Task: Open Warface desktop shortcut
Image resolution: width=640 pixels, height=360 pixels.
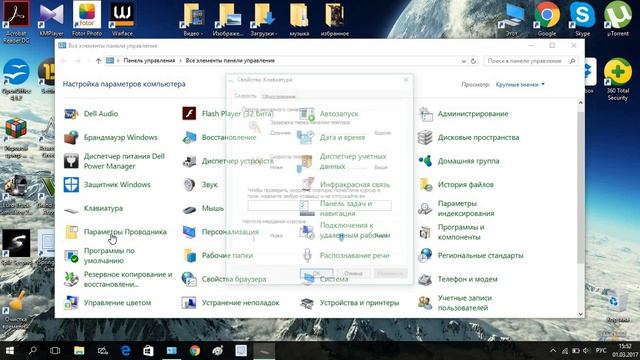Action: 122,19
